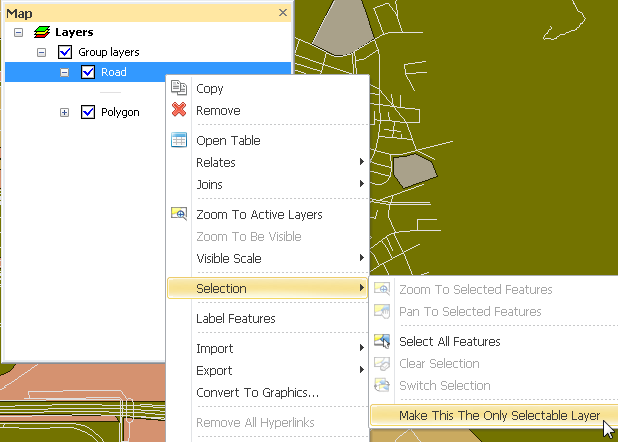Collapse the Group layers node
The image size is (618, 442).
point(41,52)
